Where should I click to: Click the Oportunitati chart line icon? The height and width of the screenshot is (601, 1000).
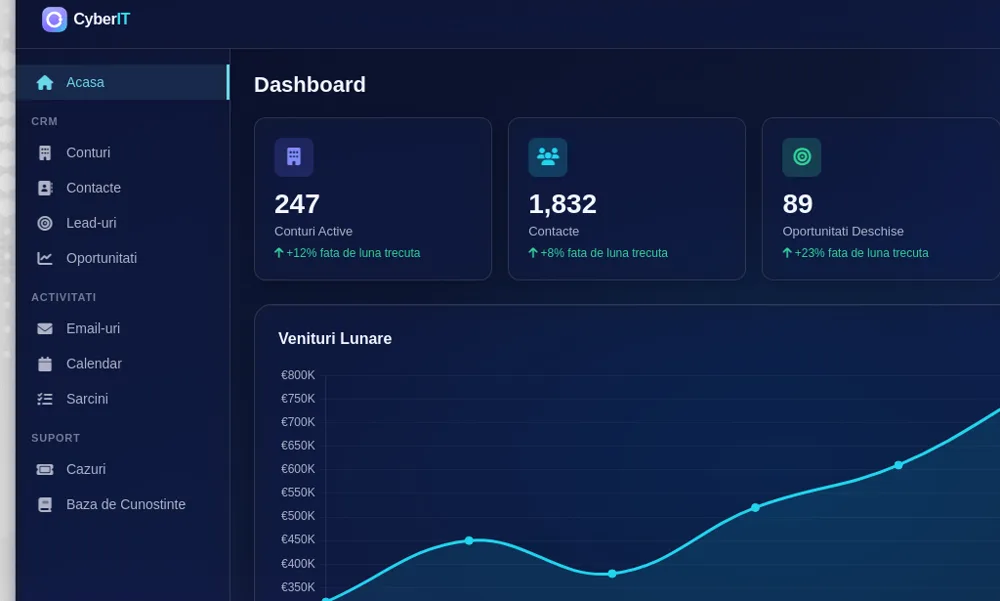point(45,258)
